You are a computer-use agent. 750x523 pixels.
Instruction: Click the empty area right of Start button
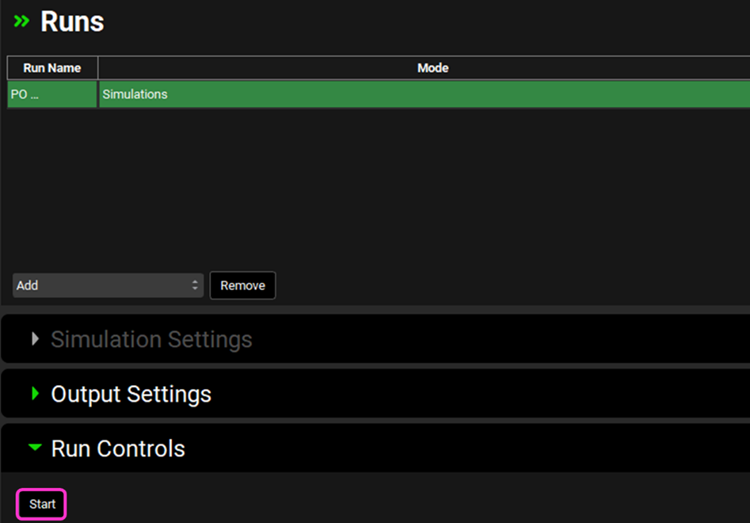point(400,504)
